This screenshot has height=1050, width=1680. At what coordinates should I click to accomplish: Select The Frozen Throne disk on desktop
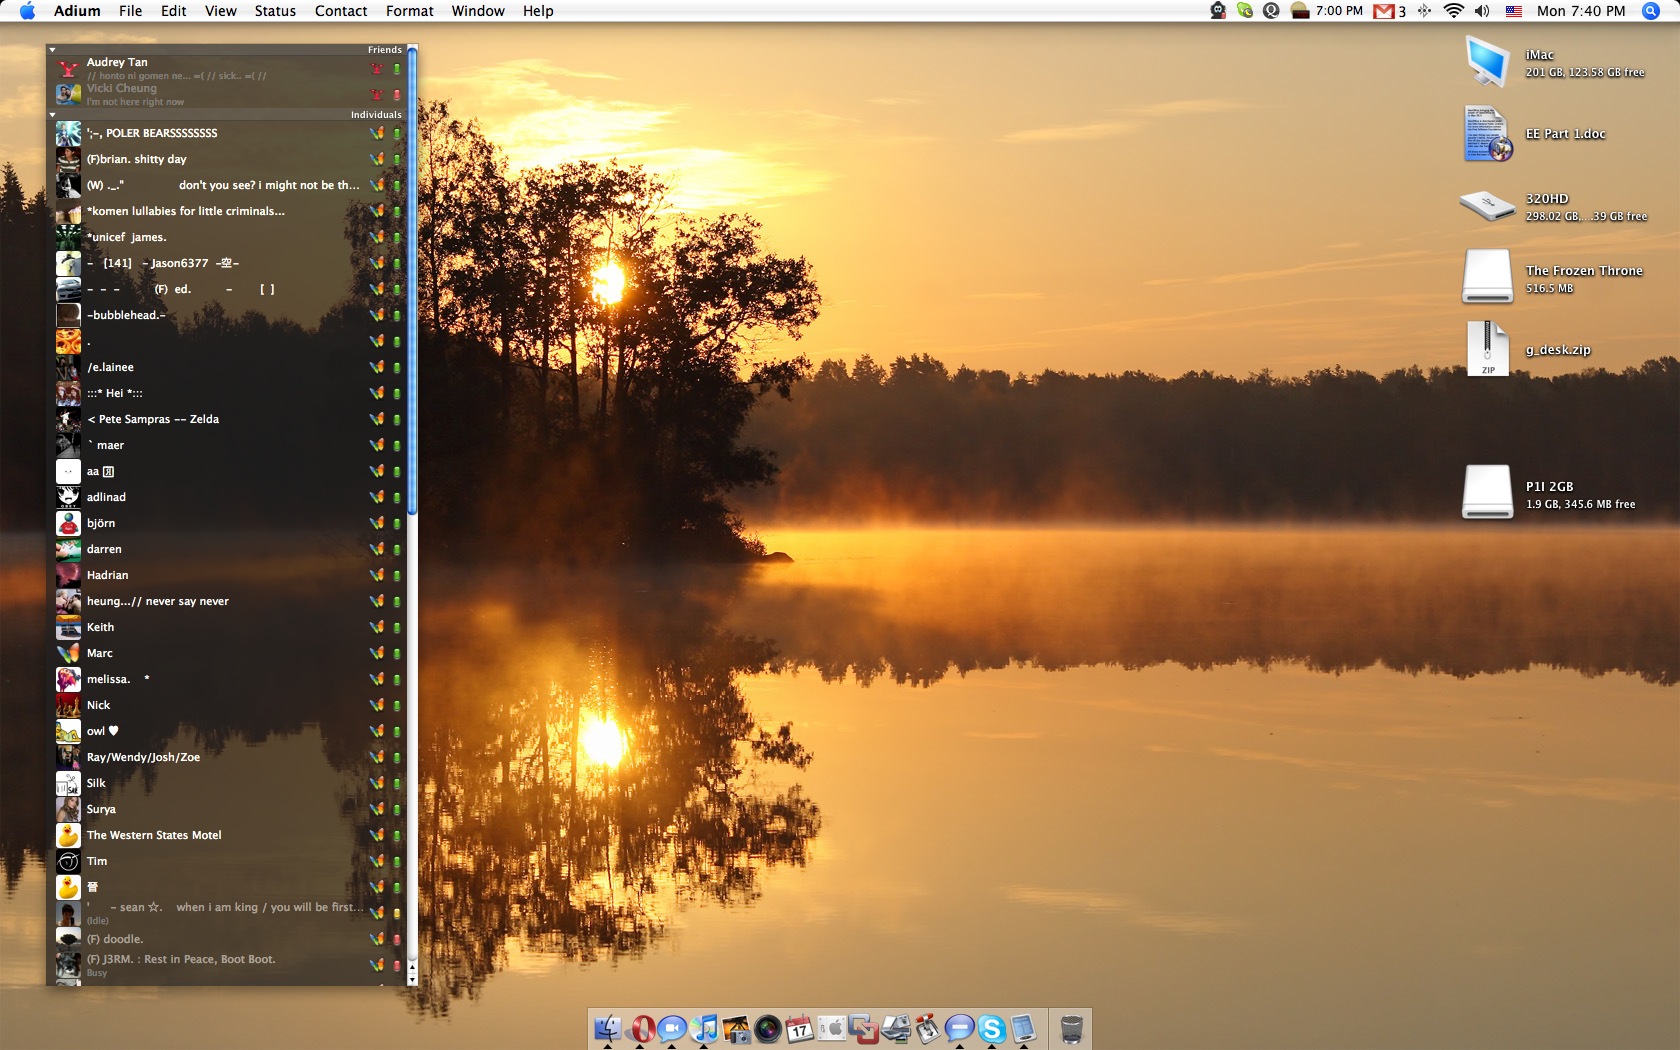[x=1487, y=276]
